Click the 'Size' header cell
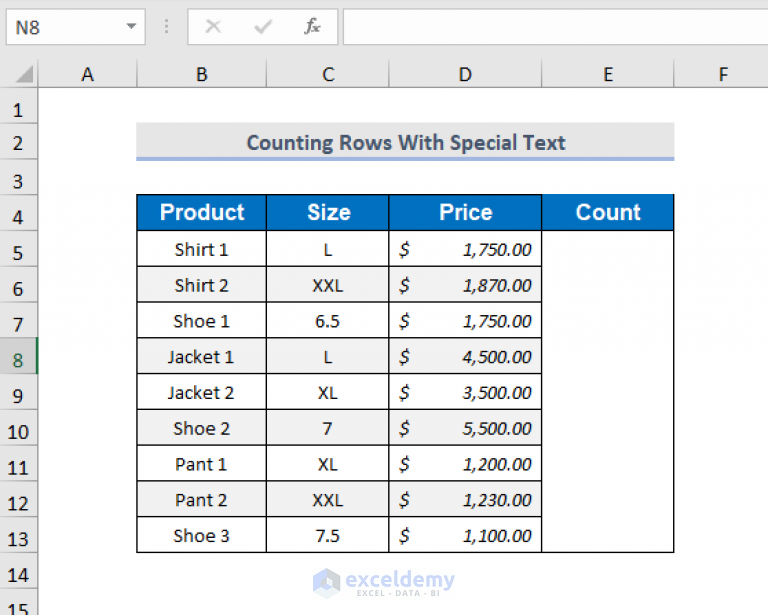This screenshot has height=615, width=768. (328, 213)
